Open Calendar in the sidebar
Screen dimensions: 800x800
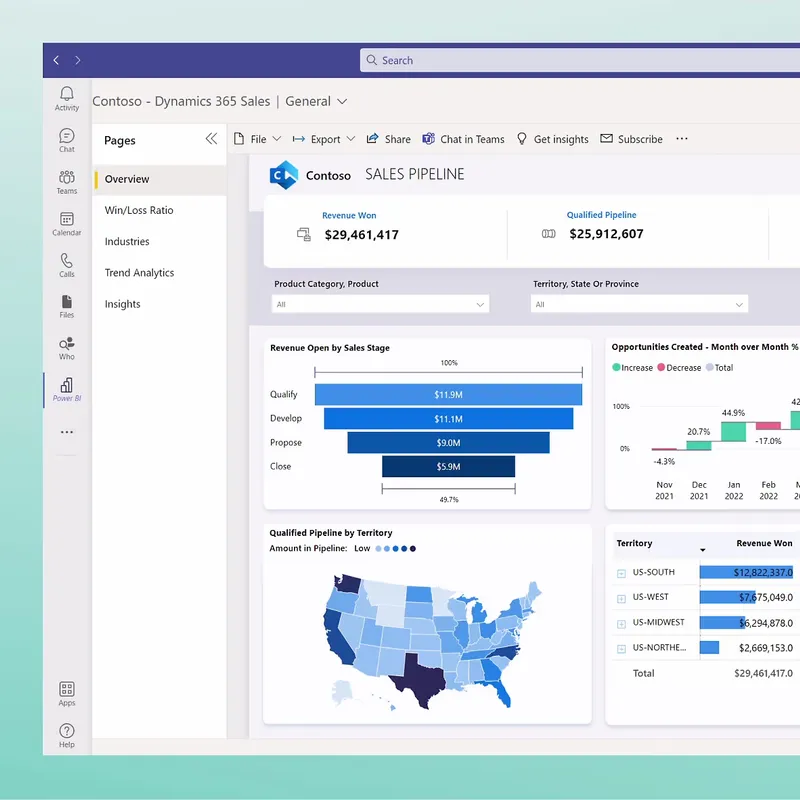tap(67, 223)
